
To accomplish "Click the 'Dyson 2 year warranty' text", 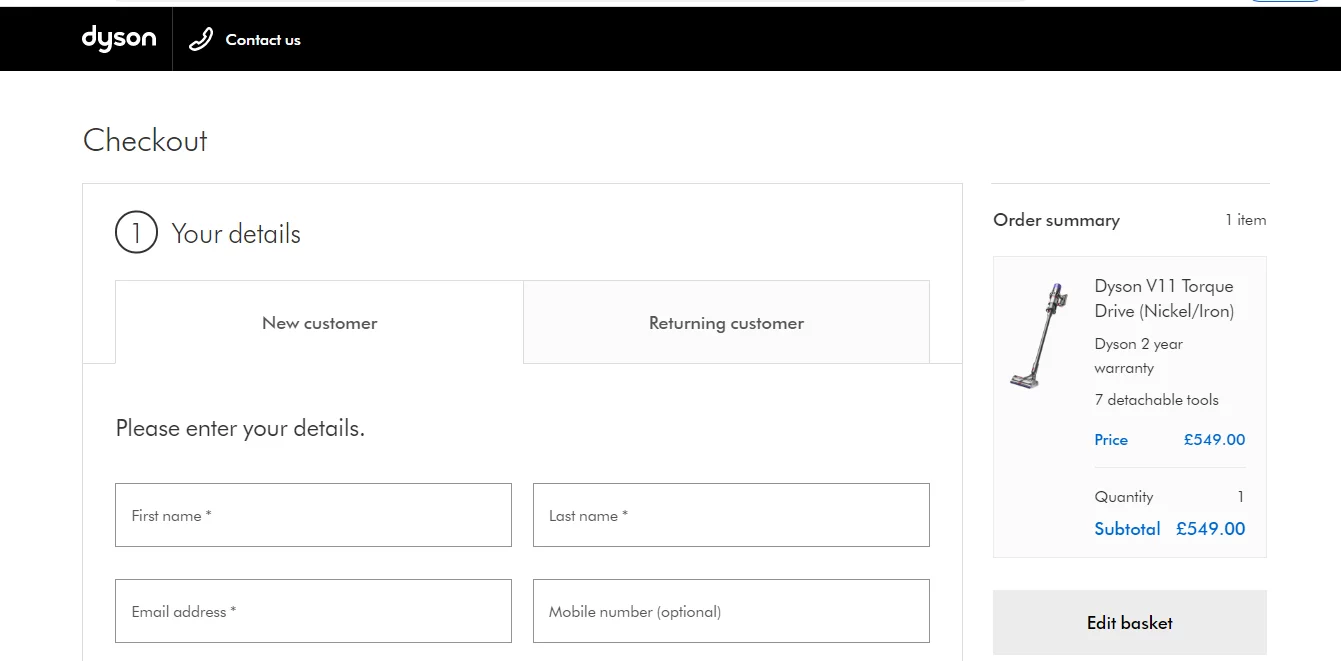I will pyautogui.click(x=1139, y=356).
